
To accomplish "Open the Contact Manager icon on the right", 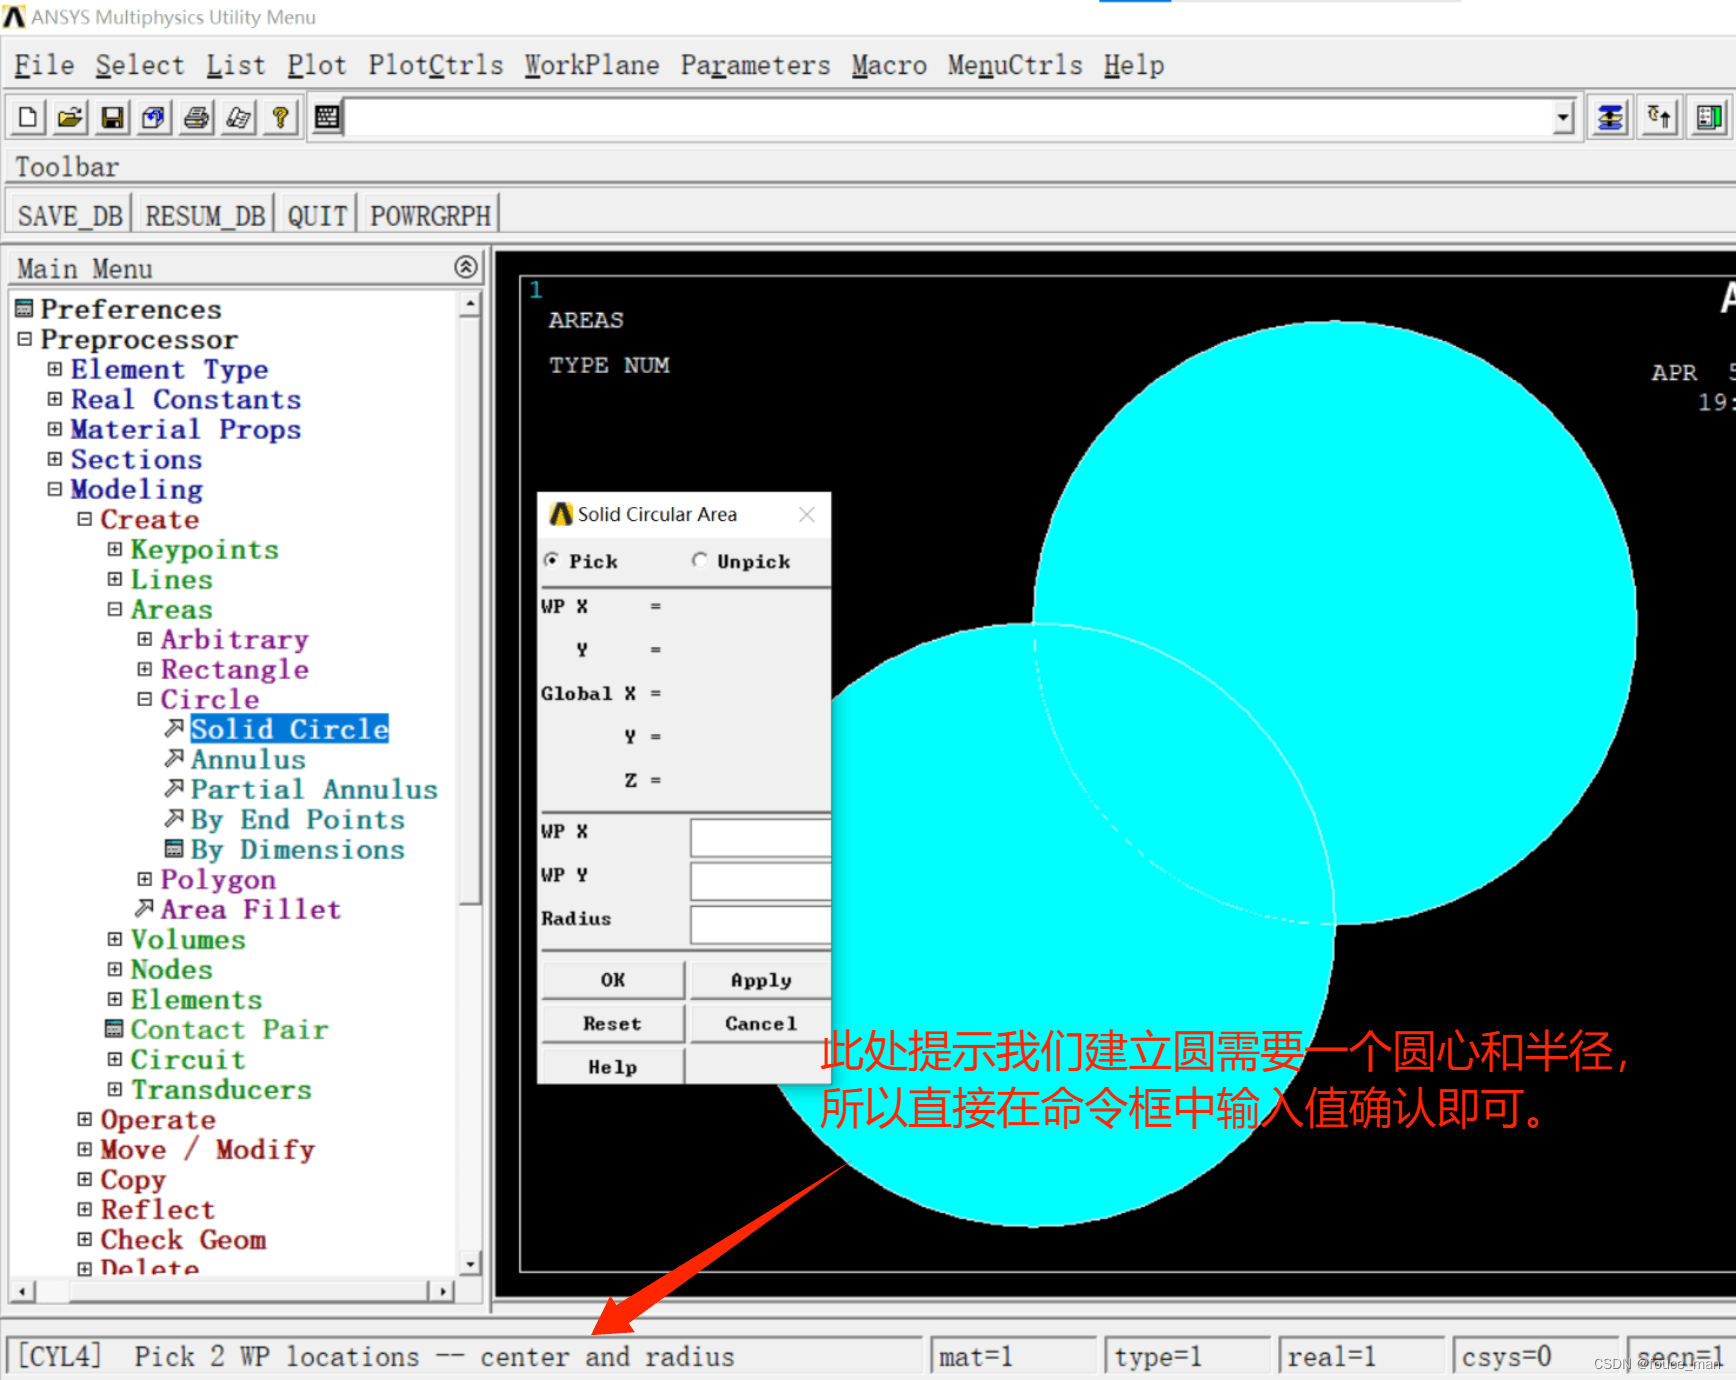I will coord(1710,116).
